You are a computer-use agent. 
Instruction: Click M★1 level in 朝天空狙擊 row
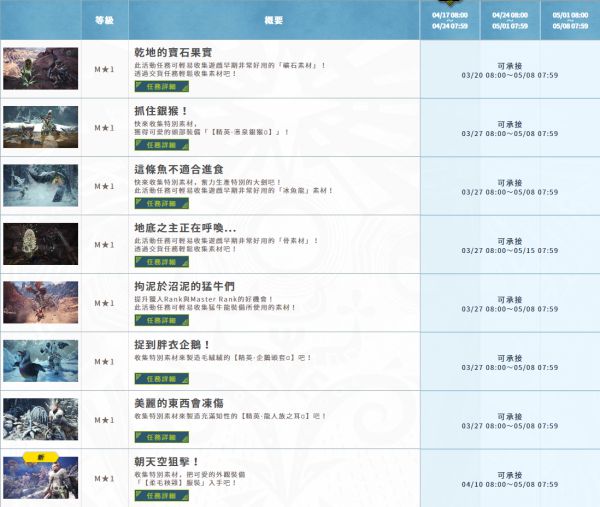coord(104,479)
